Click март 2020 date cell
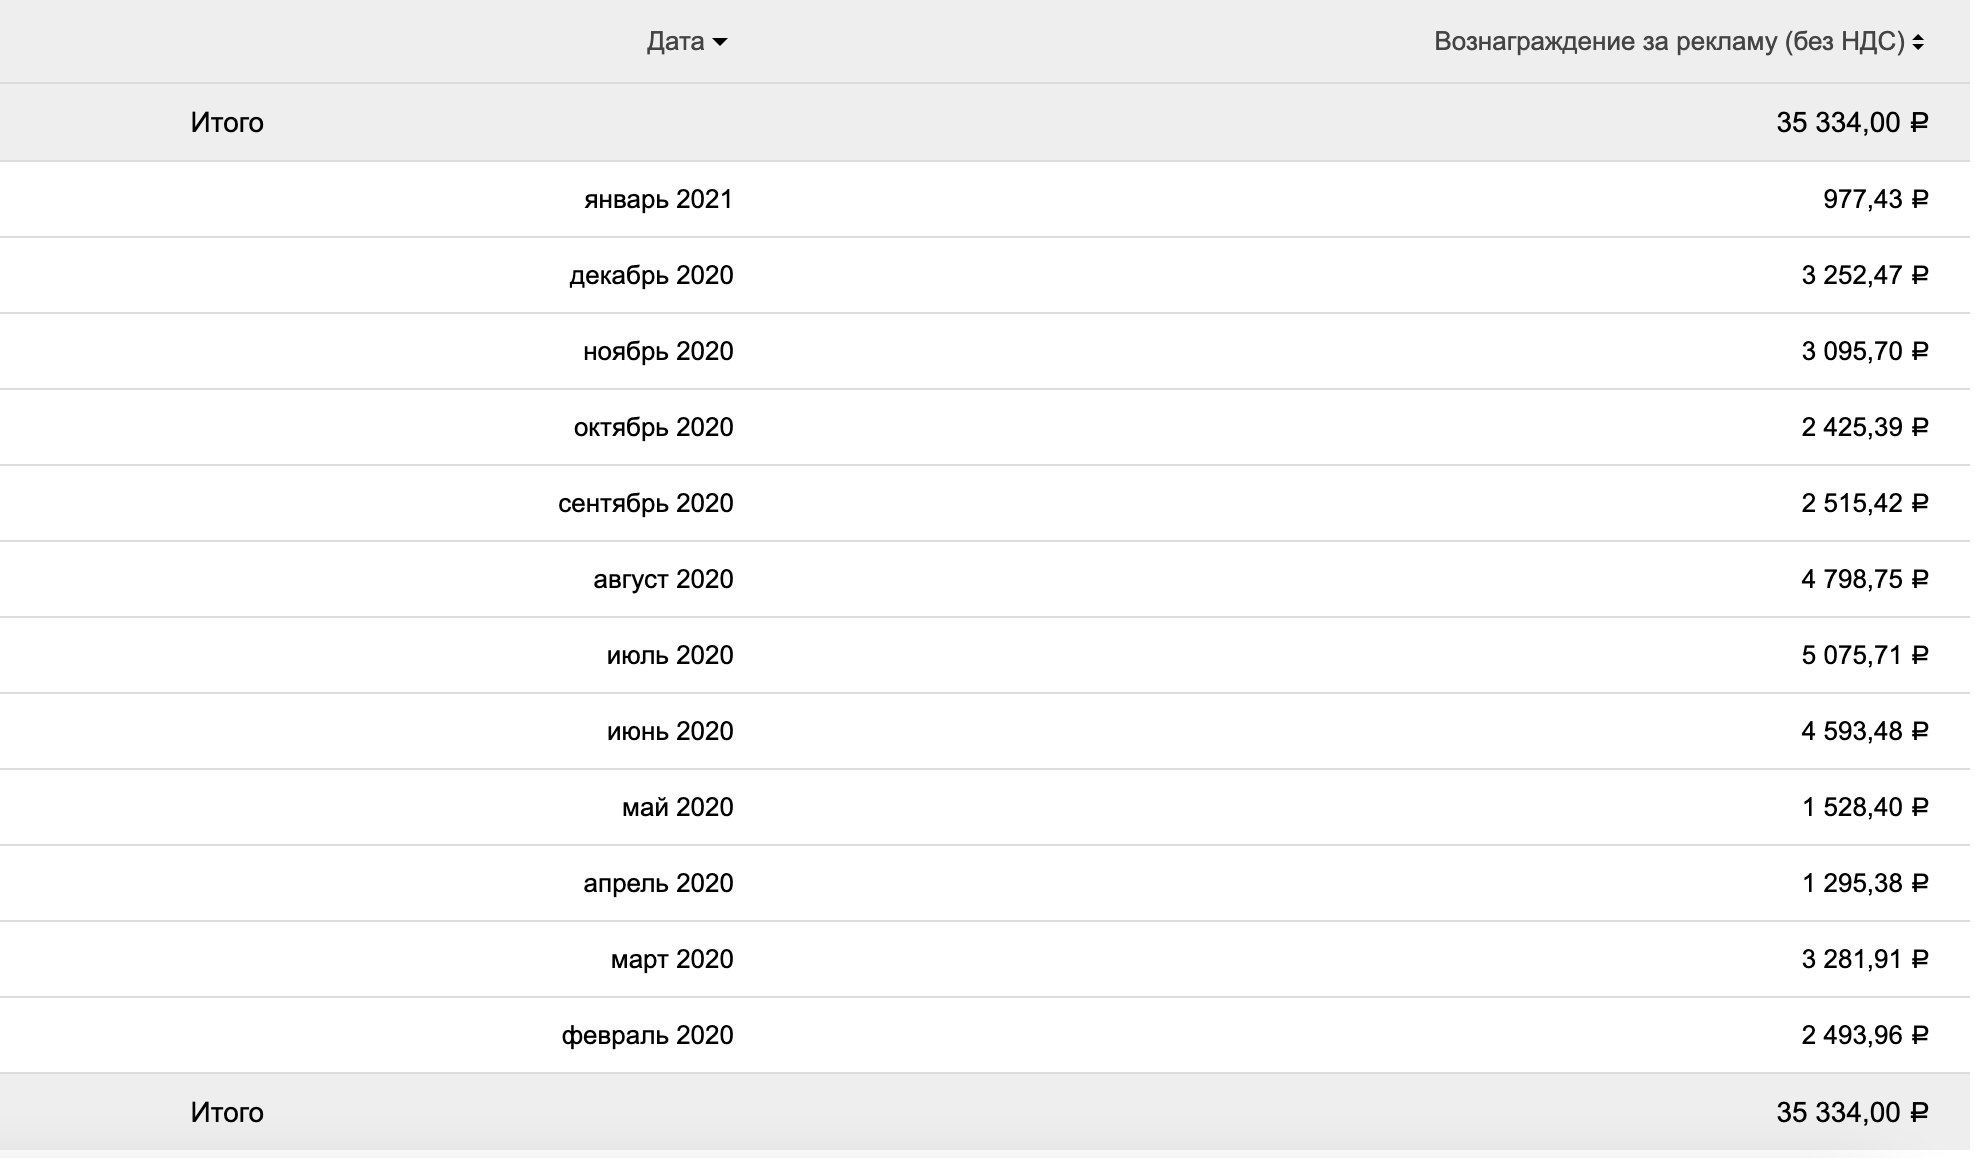Screen dimensions: 1974x1158 coord(671,959)
